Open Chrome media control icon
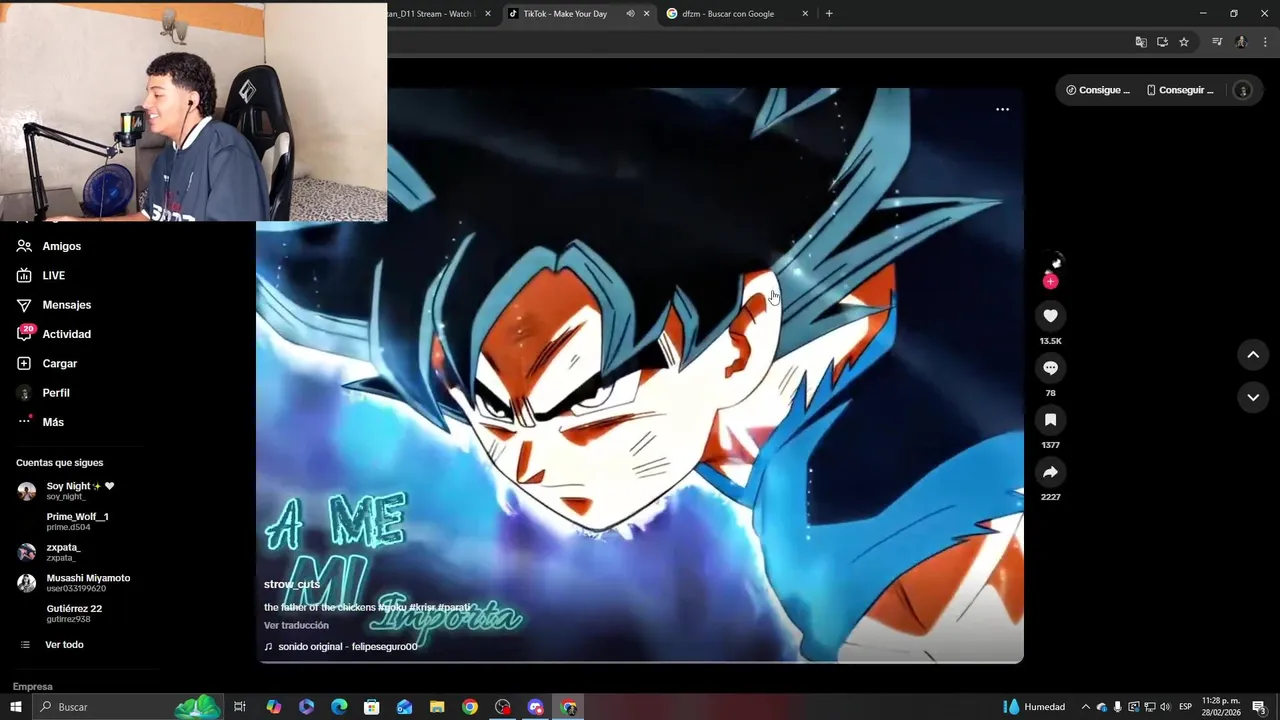This screenshot has height=720, width=1280. 1217,42
